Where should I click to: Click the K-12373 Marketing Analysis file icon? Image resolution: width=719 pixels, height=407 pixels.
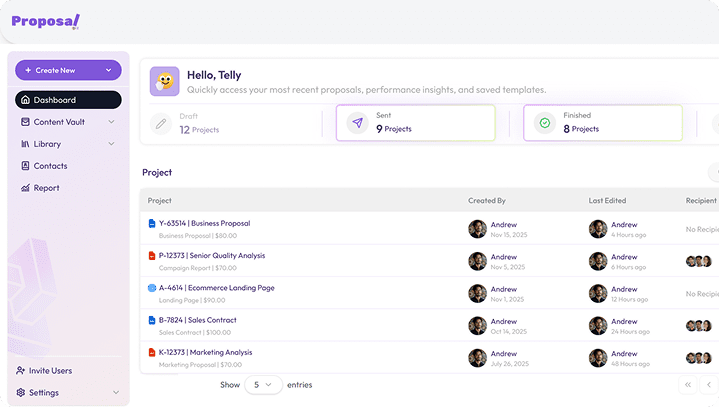point(152,353)
